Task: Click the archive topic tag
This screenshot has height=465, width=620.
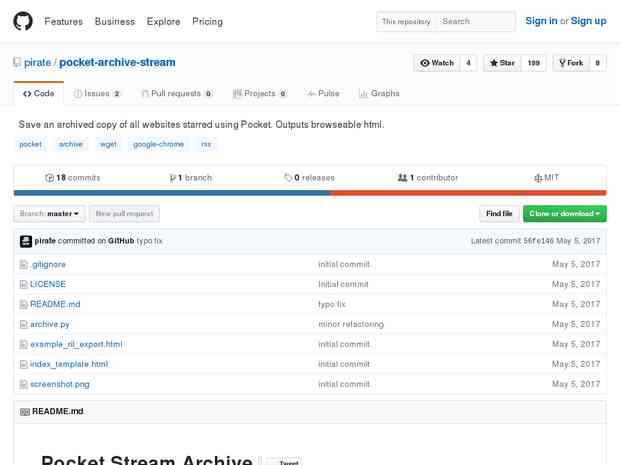Action: (x=71, y=144)
